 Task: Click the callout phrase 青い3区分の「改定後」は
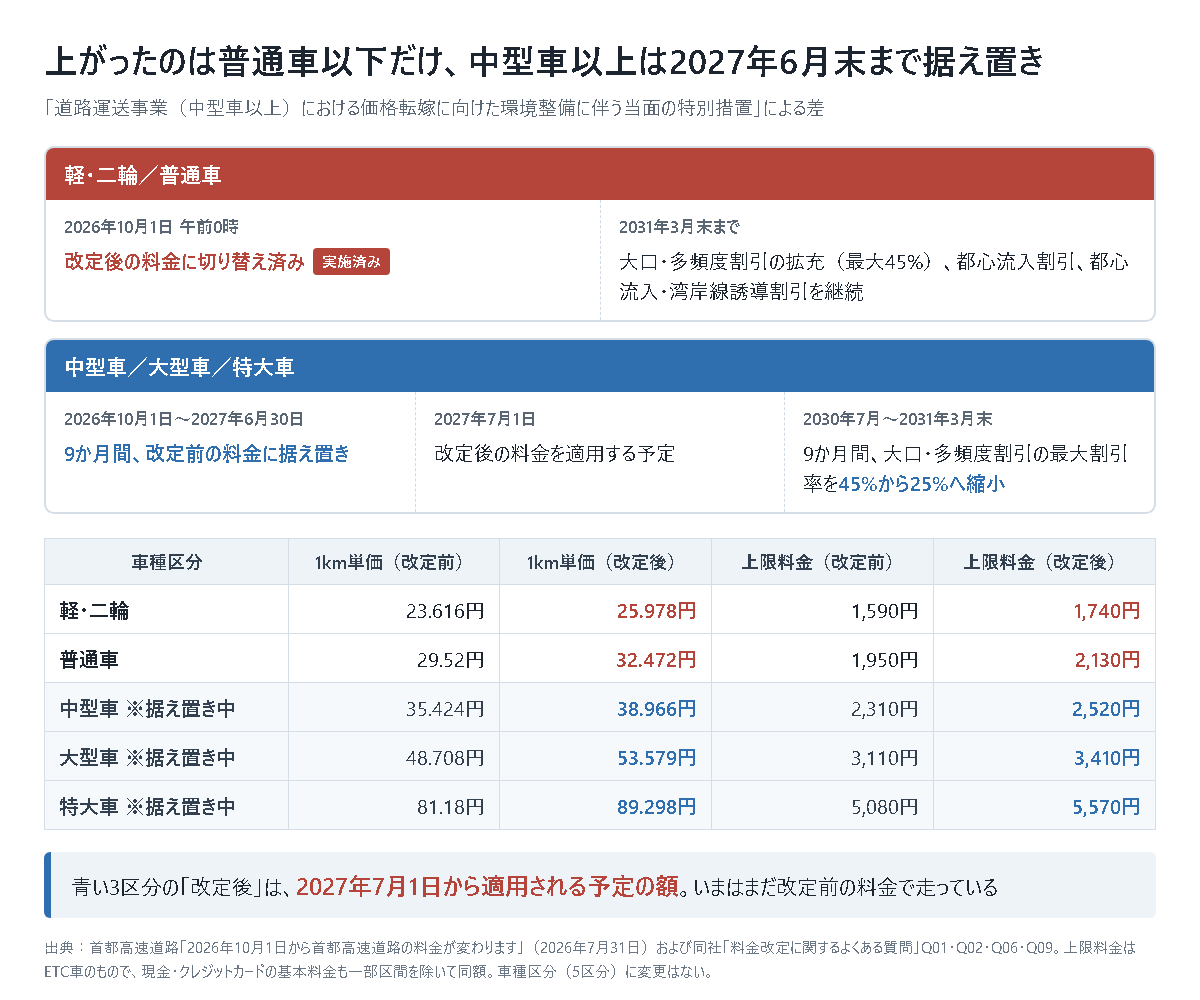[x=181, y=886]
